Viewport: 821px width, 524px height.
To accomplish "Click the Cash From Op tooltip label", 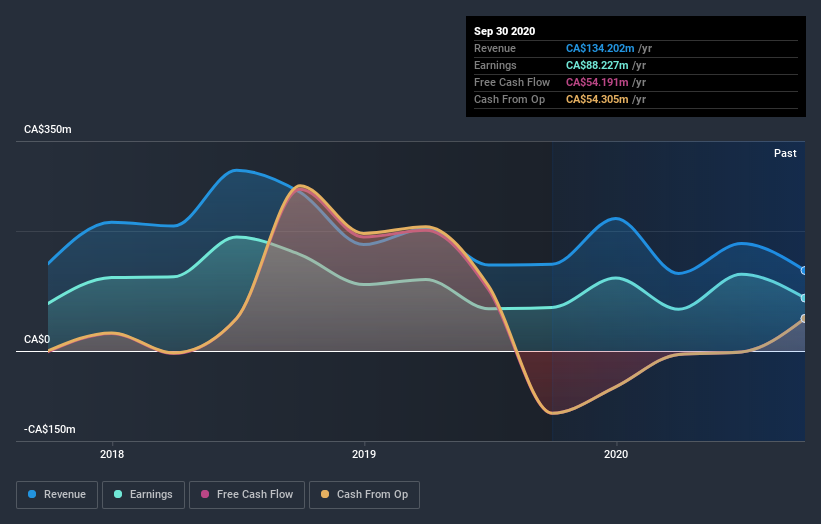I will click(x=509, y=99).
